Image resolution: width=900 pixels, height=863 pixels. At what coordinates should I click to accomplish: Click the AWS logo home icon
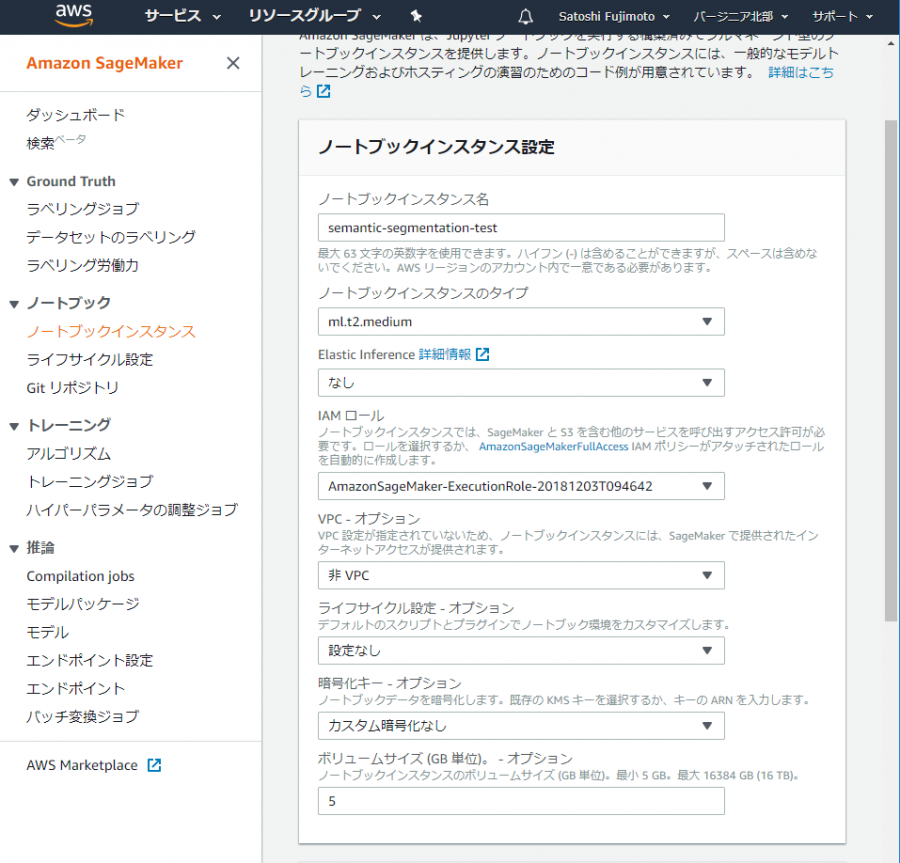(x=74, y=15)
